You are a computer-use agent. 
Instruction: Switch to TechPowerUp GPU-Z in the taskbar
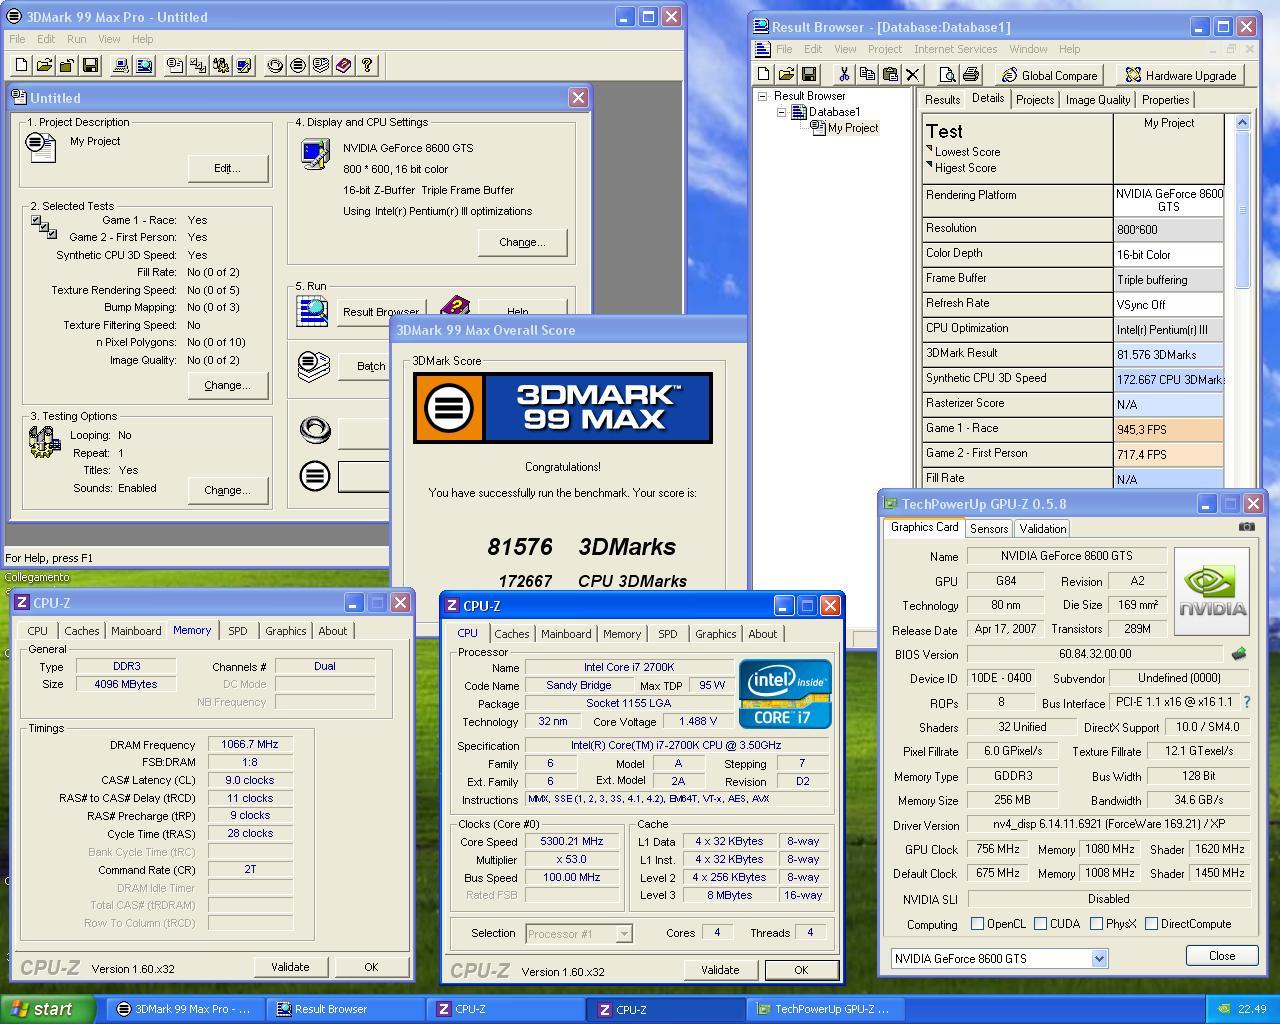pyautogui.click(x=824, y=1009)
